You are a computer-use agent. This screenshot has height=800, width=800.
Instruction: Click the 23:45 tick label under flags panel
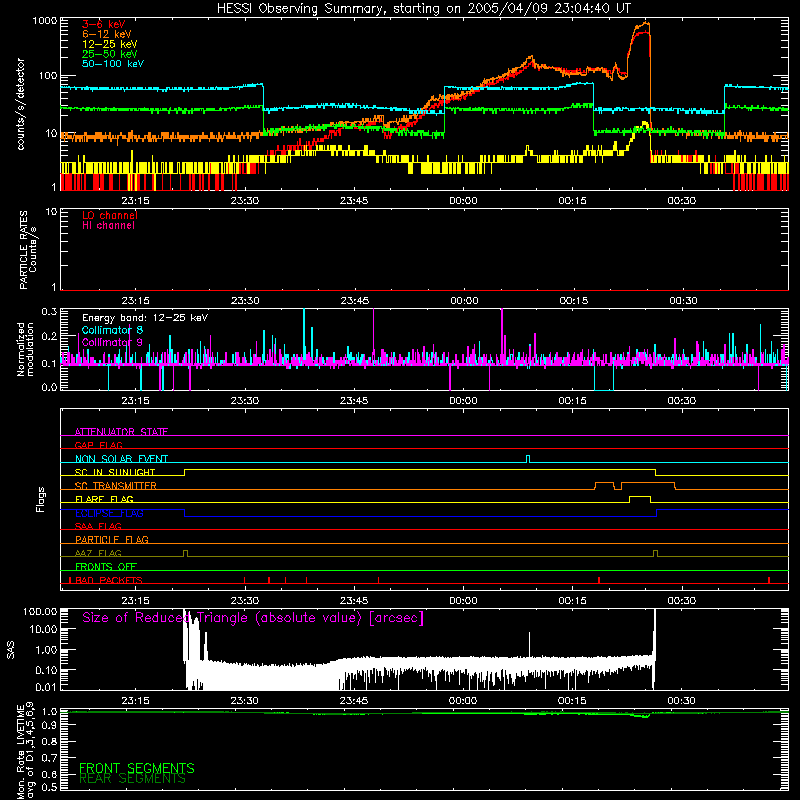[x=354, y=601]
